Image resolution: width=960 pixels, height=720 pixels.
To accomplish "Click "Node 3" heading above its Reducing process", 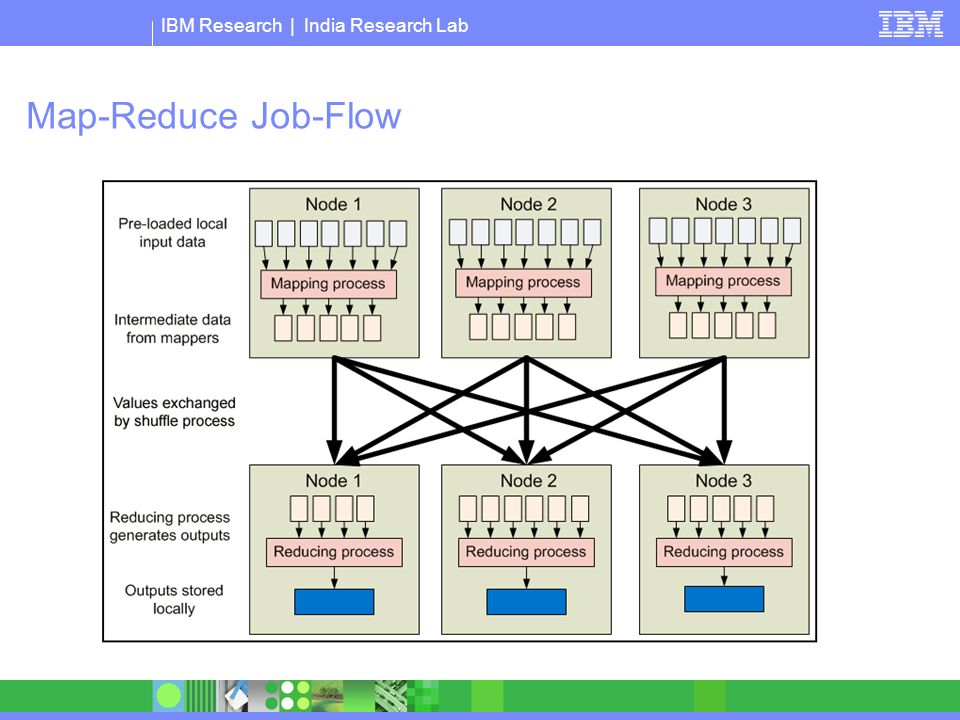I will pyautogui.click(x=724, y=481).
